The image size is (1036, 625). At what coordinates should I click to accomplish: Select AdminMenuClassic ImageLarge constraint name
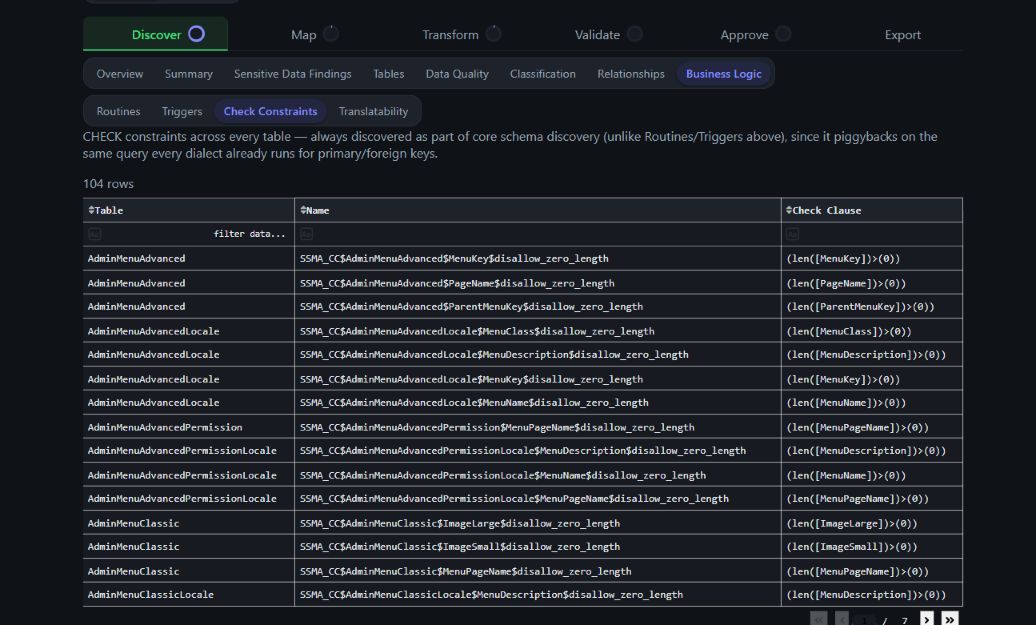(460, 523)
